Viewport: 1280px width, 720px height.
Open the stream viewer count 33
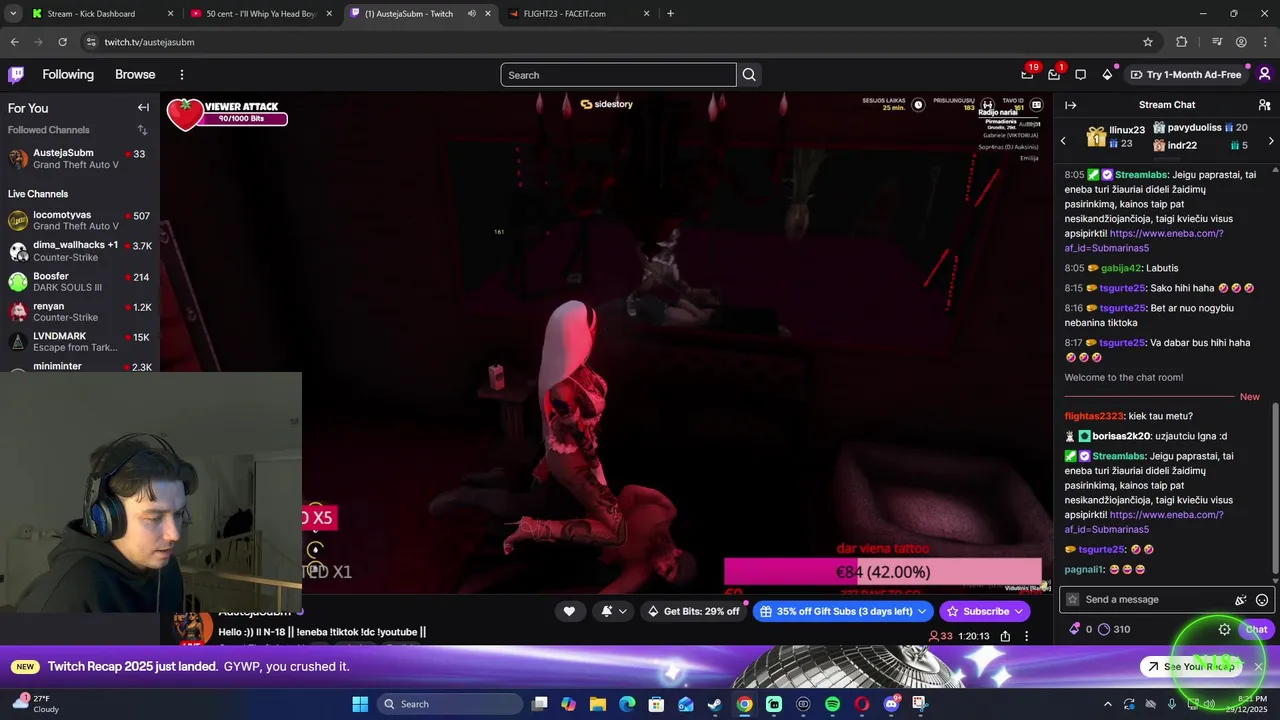coord(941,636)
